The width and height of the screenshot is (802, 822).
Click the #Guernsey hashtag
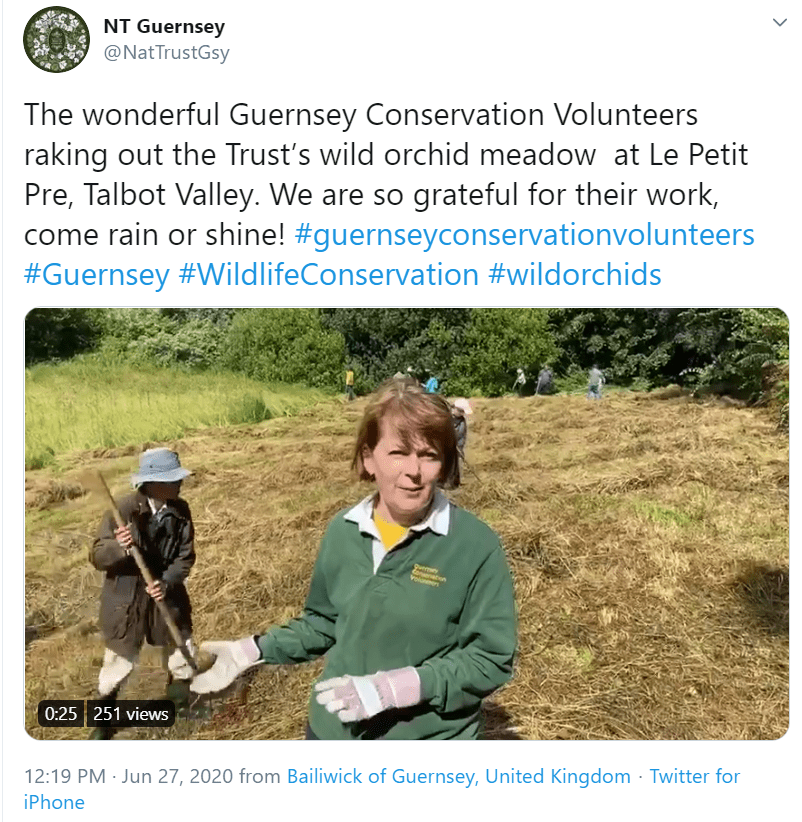tap(96, 274)
